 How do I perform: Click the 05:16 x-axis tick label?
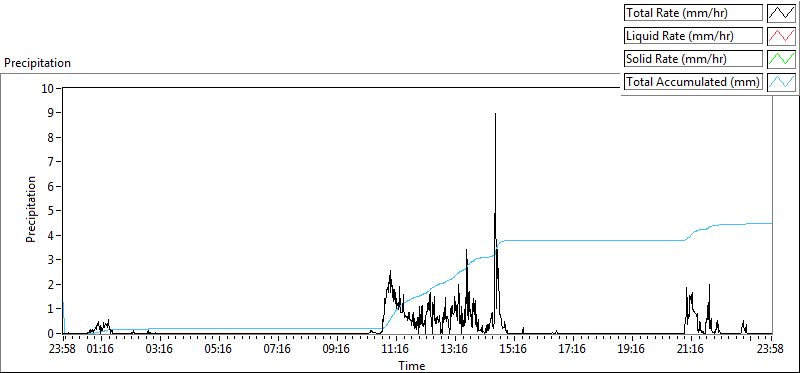click(219, 349)
